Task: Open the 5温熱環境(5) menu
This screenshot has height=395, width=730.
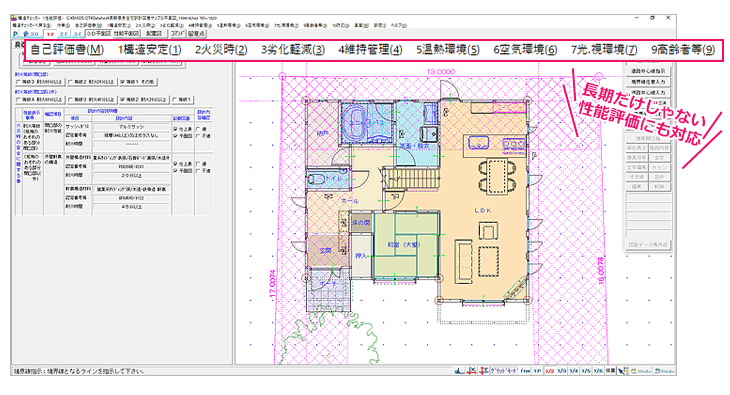Action: point(448,49)
